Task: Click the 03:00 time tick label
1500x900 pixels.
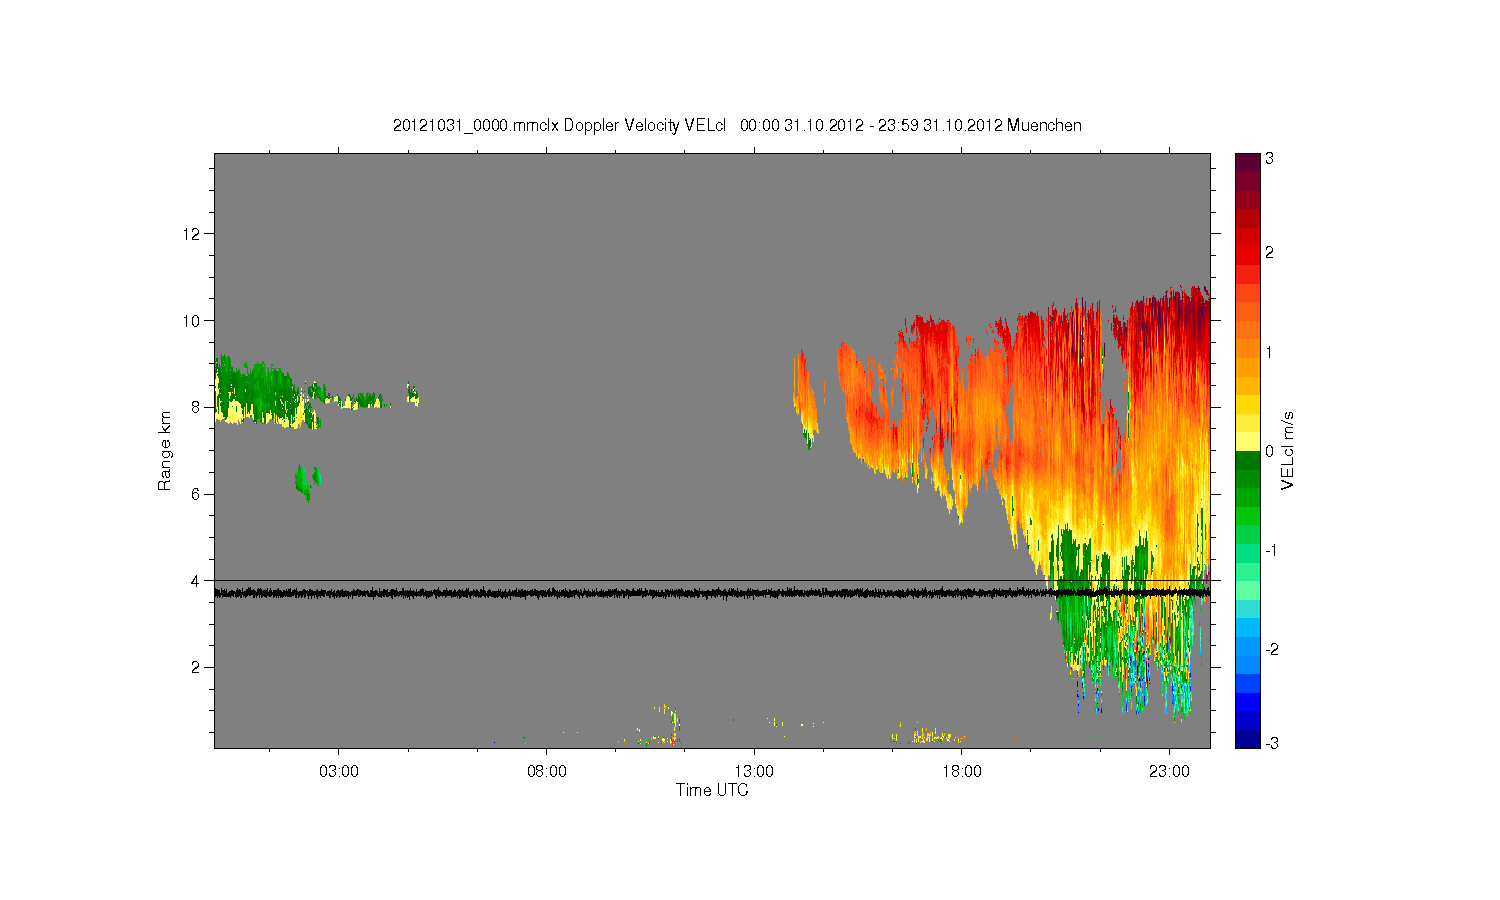Action: pos(338,772)
